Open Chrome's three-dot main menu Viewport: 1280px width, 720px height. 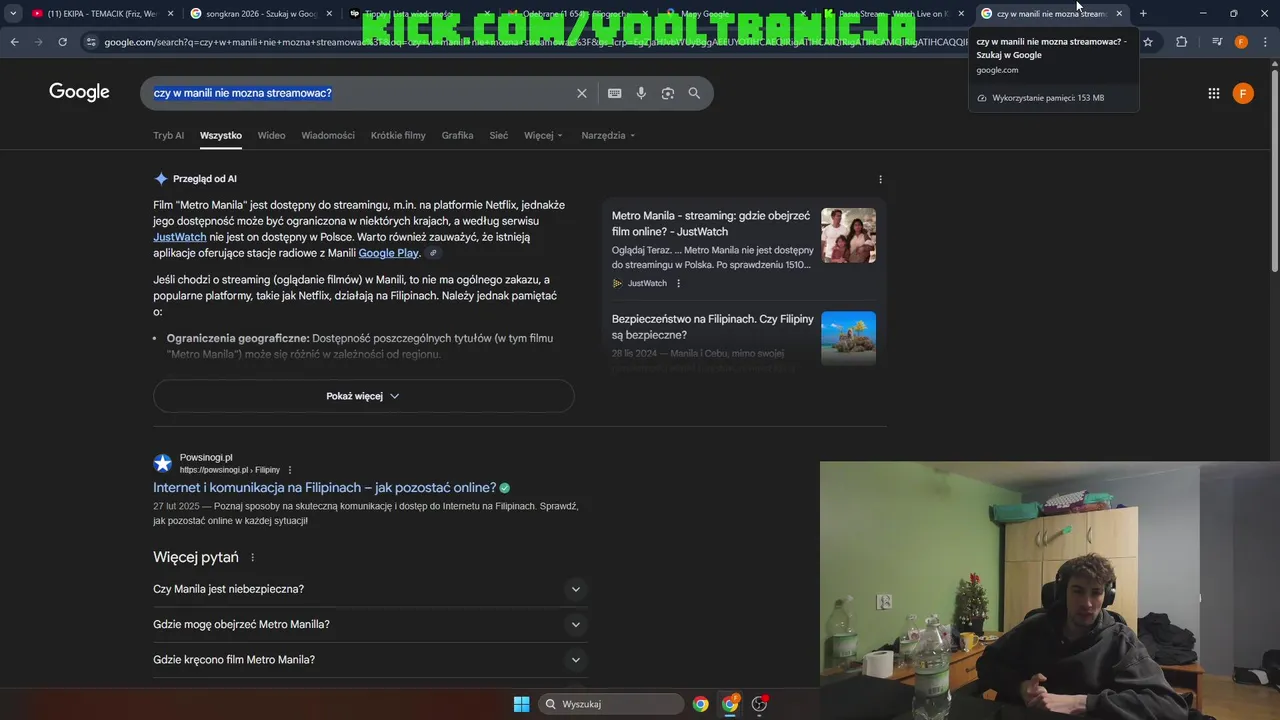tap(1265, 42)
